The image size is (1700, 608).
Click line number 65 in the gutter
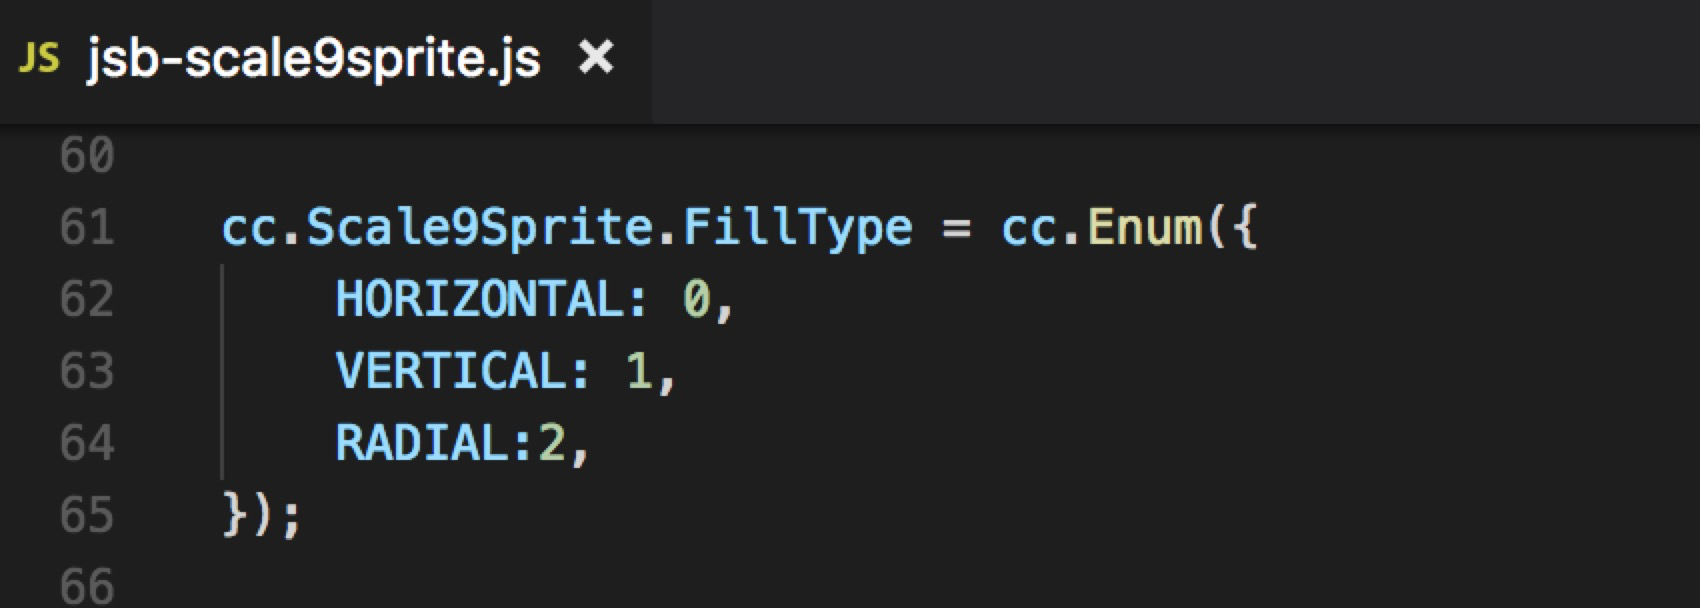87,516
